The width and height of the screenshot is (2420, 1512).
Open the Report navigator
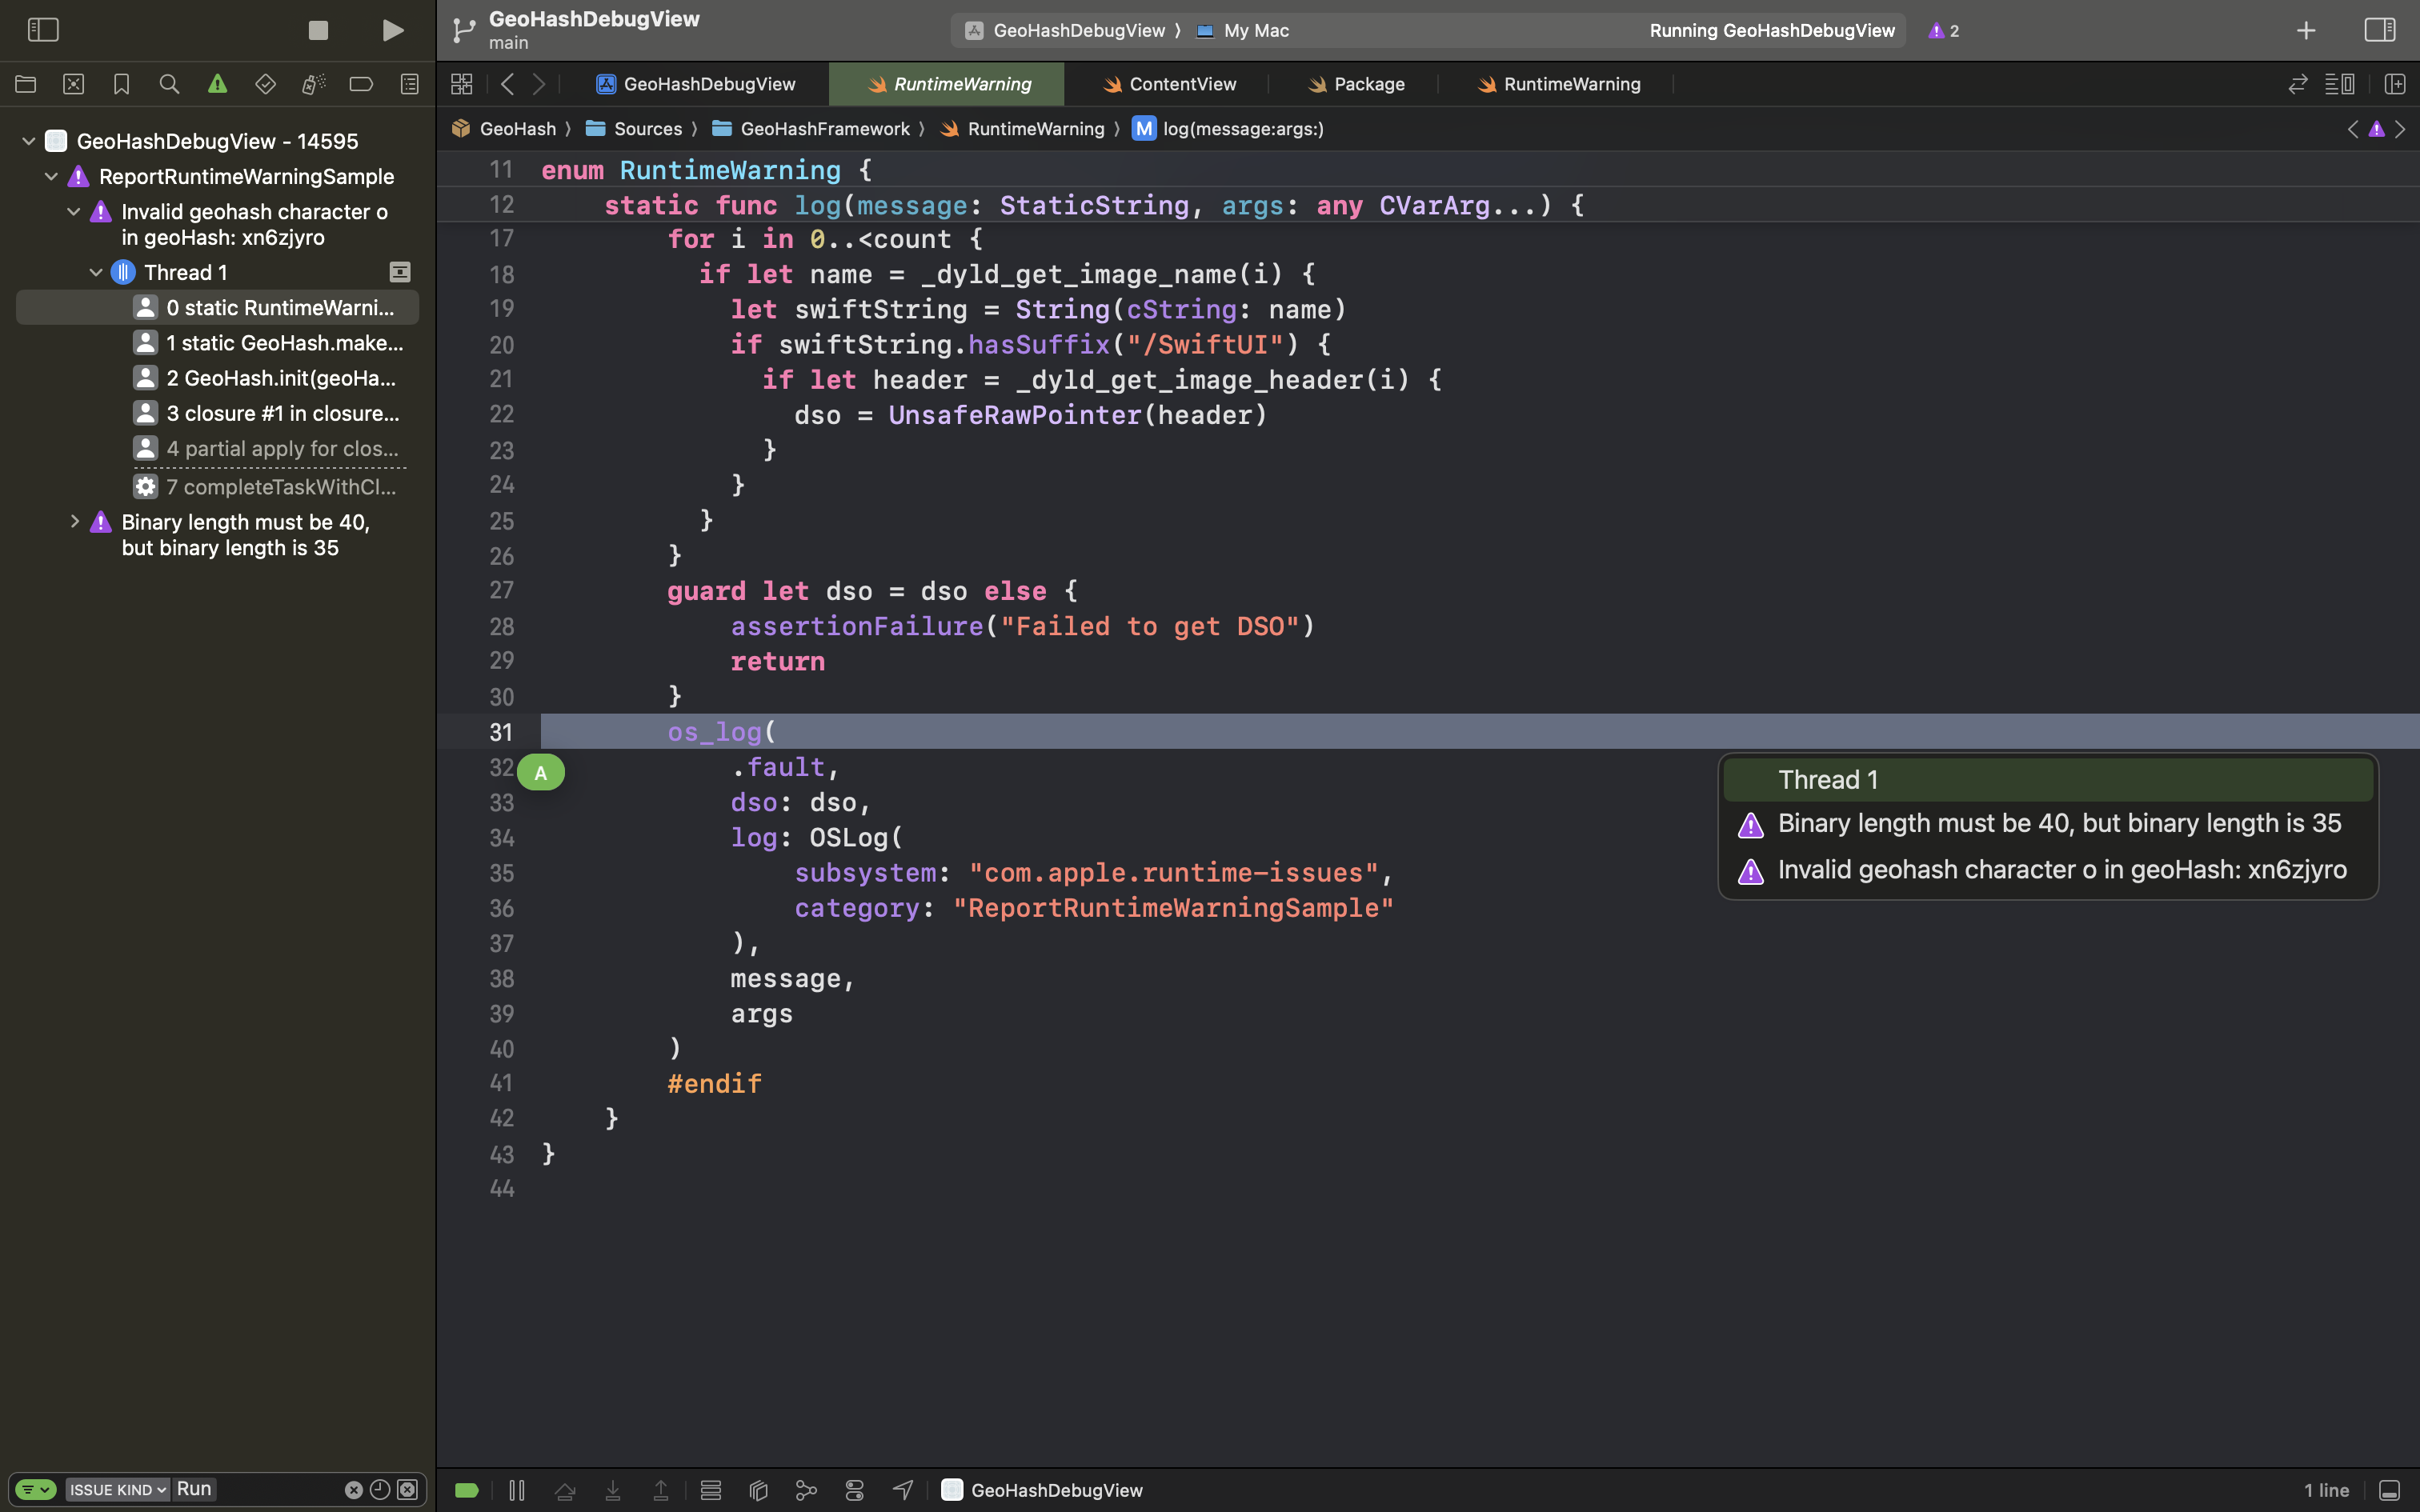[x=409, y=84]
